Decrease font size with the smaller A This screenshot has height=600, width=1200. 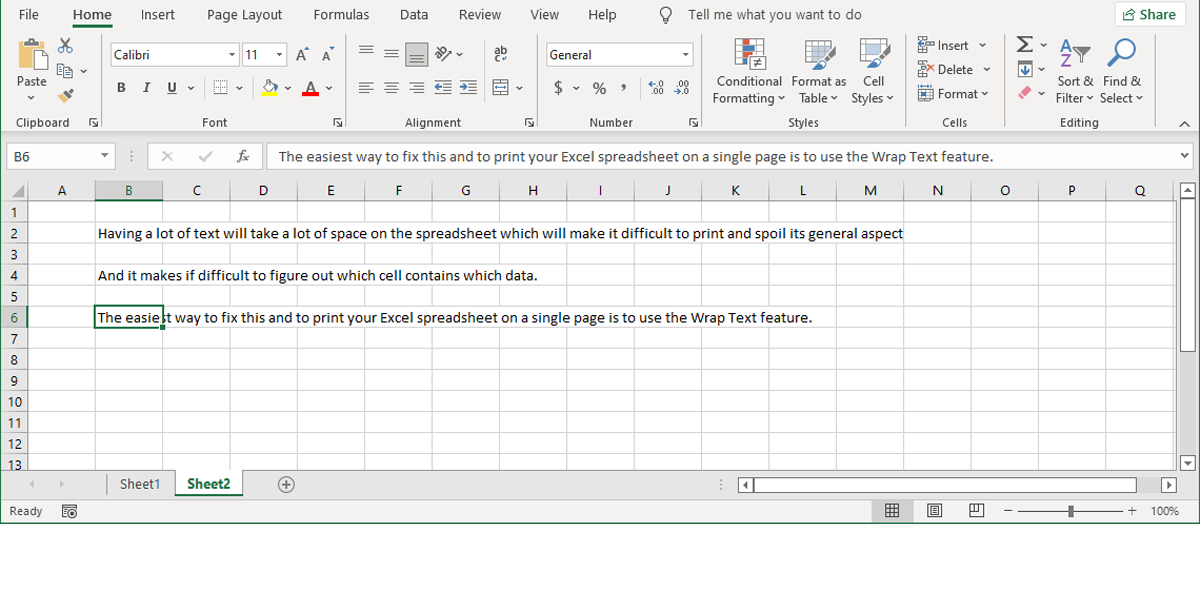point(328,55)
